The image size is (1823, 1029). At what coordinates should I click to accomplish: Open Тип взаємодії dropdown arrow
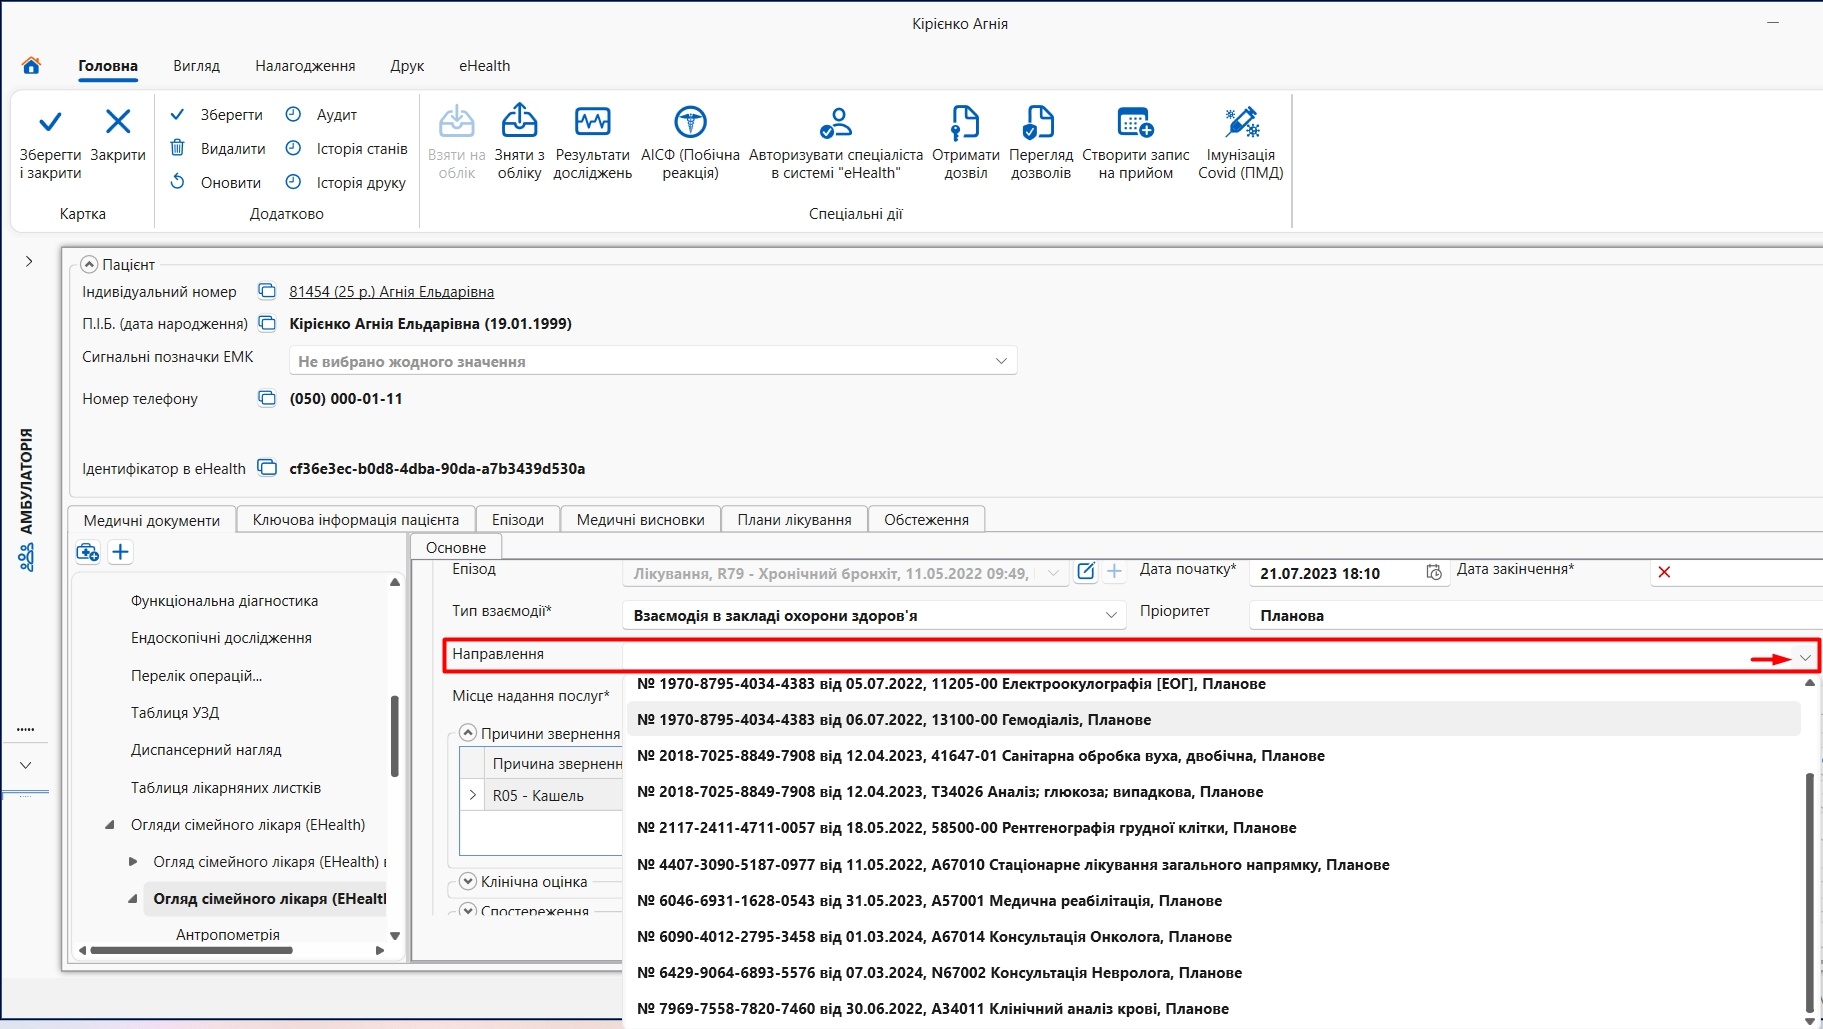pos(1111,615)
